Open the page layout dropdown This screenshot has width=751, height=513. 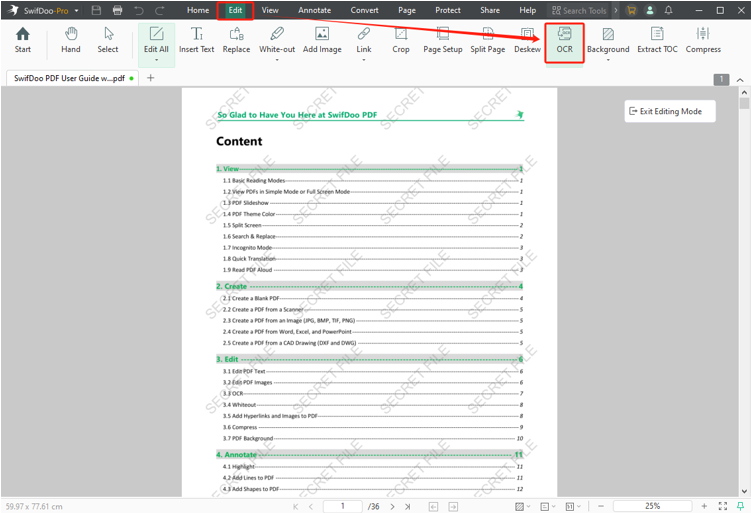pos(548,506)
